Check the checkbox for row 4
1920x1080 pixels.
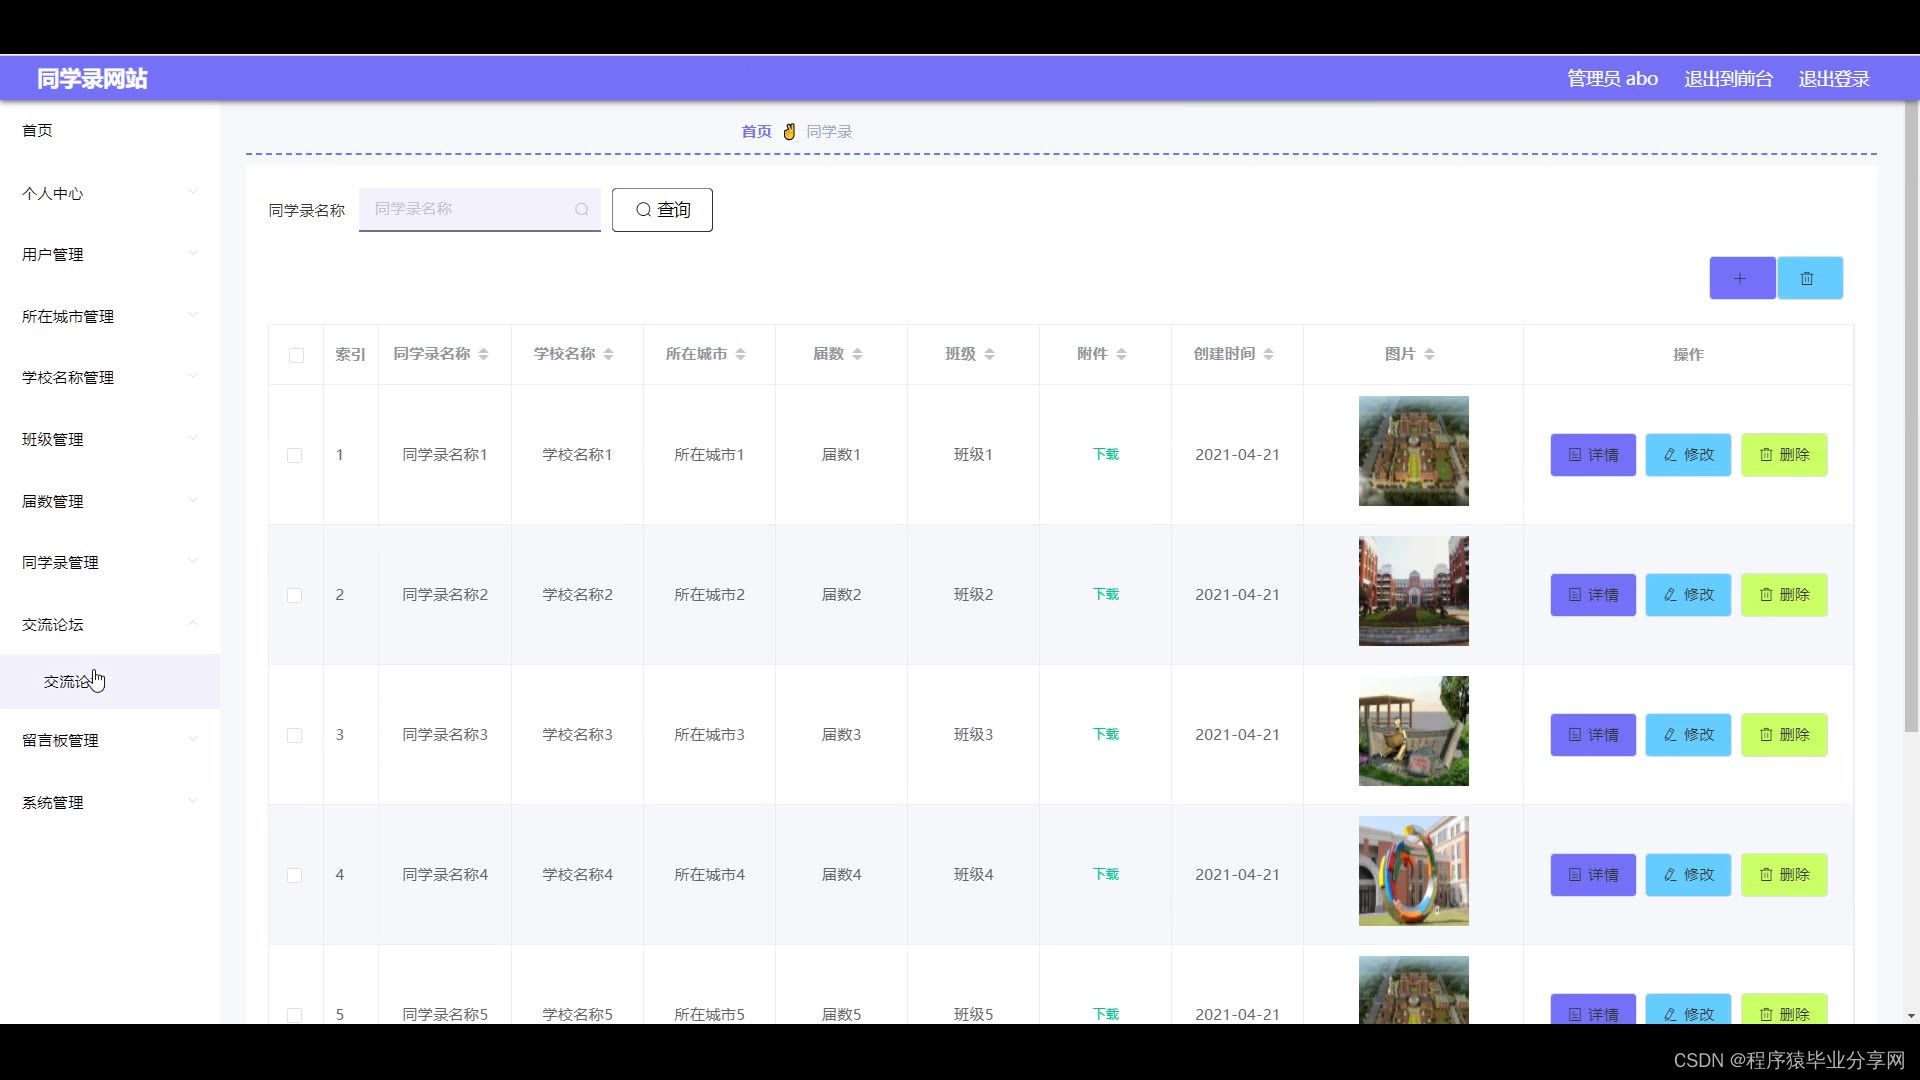tap(294, 875)
